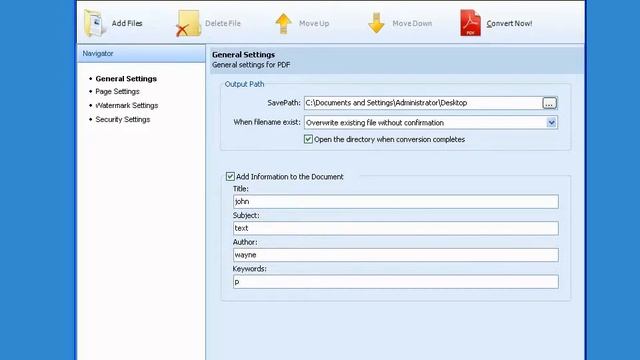Click the Author: label

point(245,242)
